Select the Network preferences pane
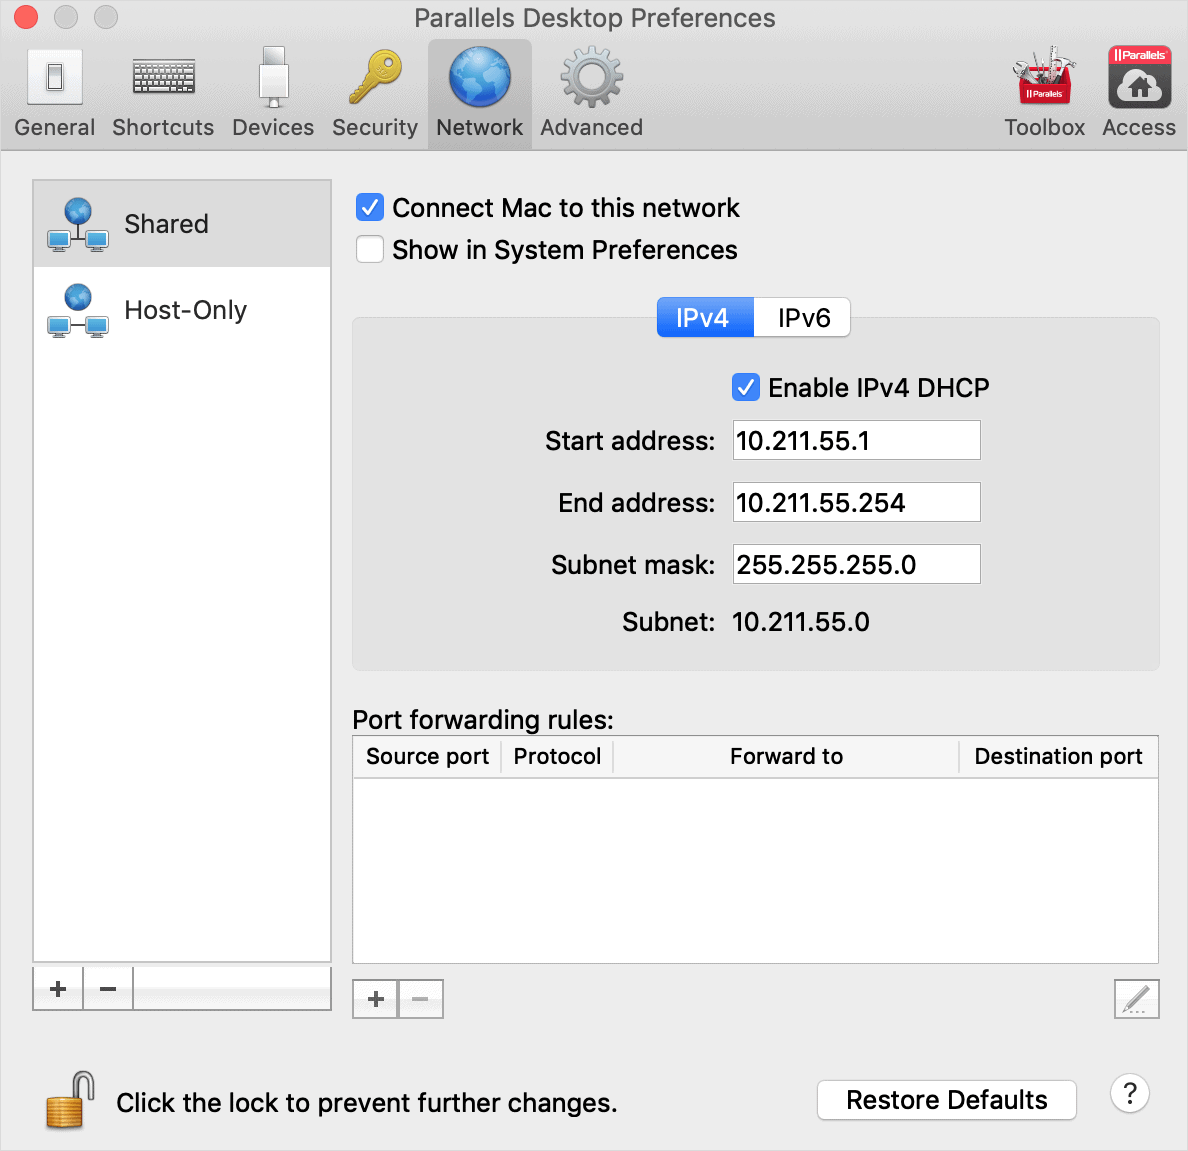The width and height of the screenshot is (1188, 1151). click(x=479, y=90)
